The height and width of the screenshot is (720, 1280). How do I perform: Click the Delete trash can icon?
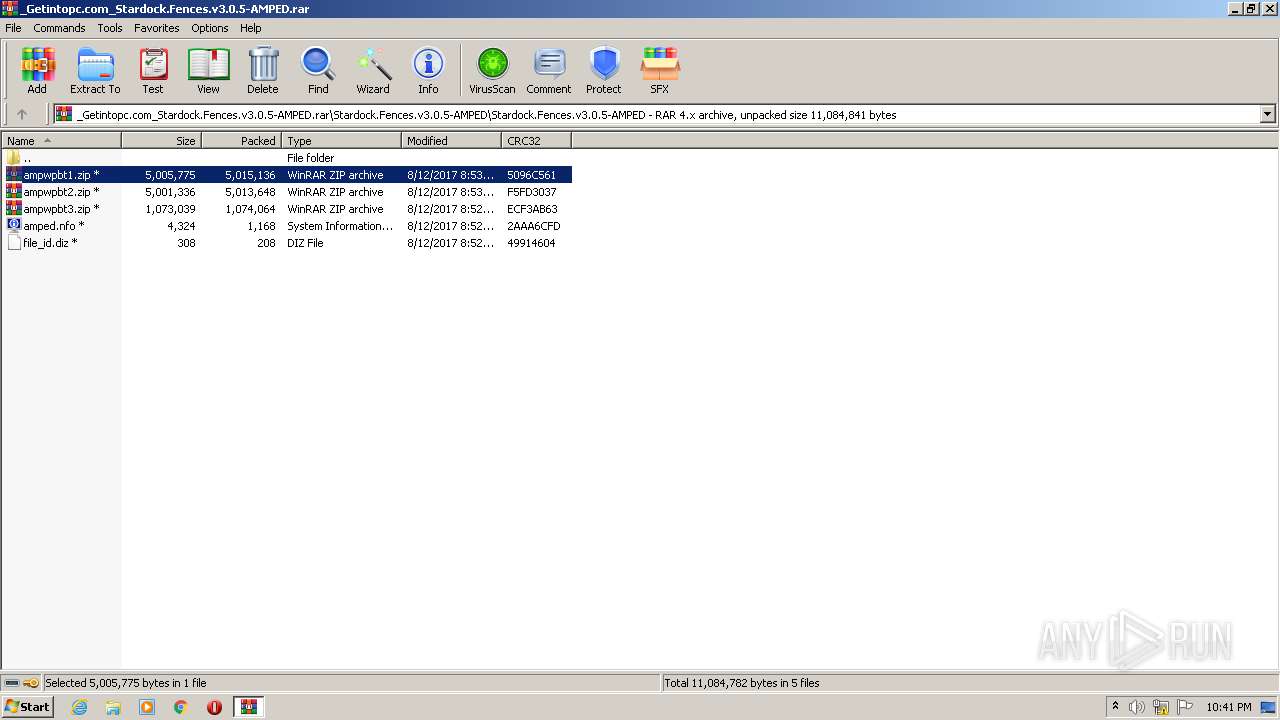tap(263, 70)
